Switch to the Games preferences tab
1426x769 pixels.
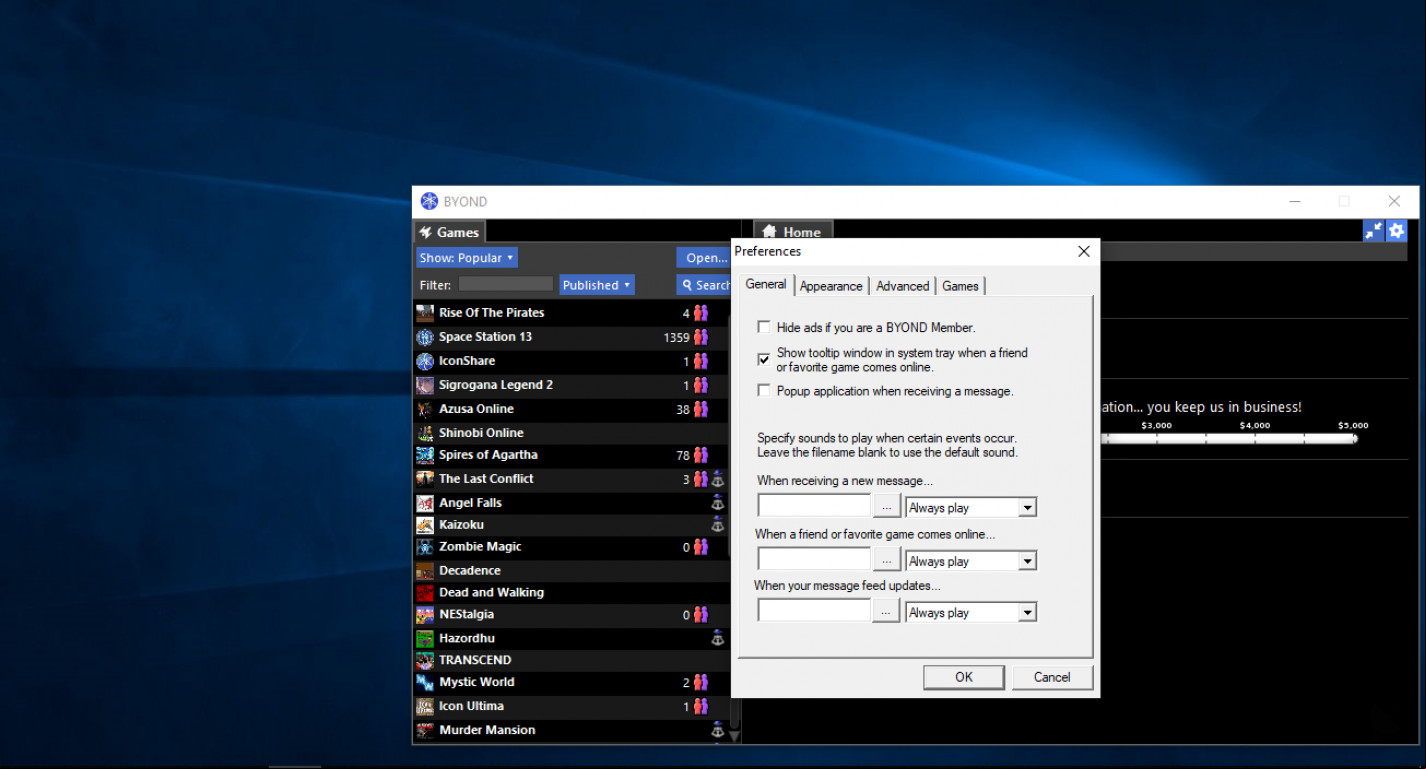click(960, 286)
